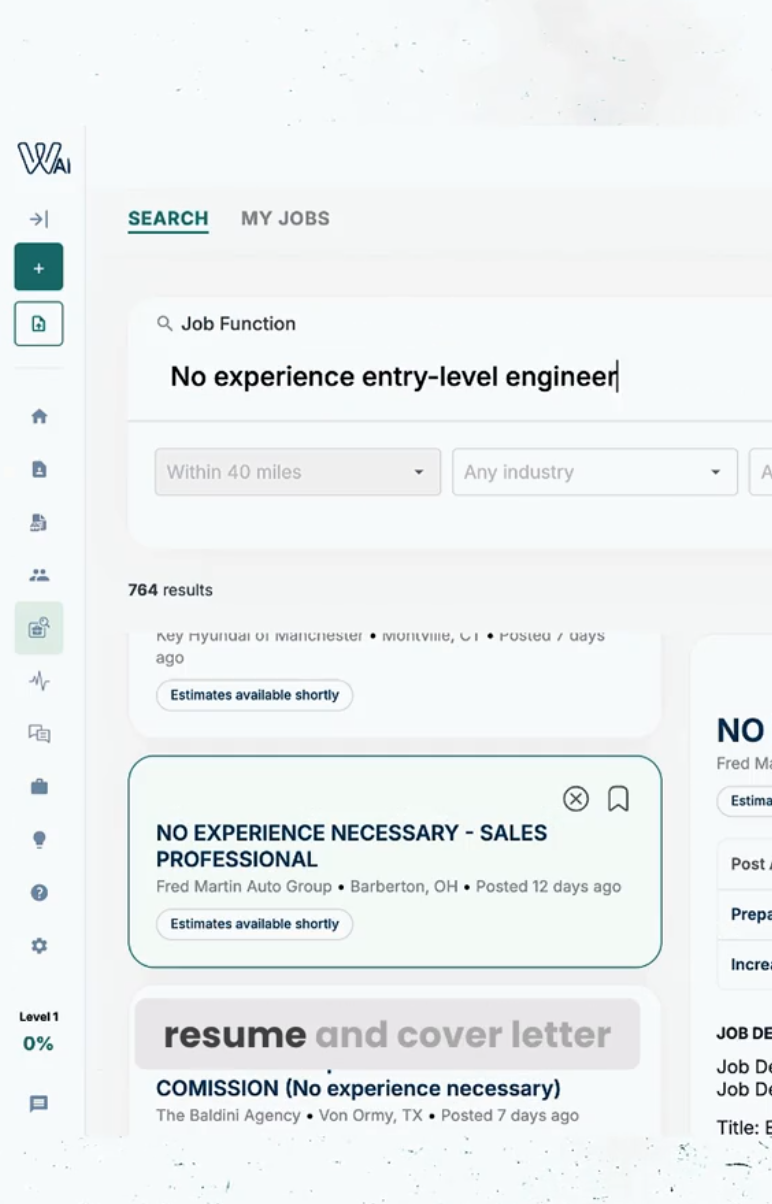Viewport: 772px width, 1204px height.
Task: Open messages via the chat bubbles icon
Action: click(38, 734)
